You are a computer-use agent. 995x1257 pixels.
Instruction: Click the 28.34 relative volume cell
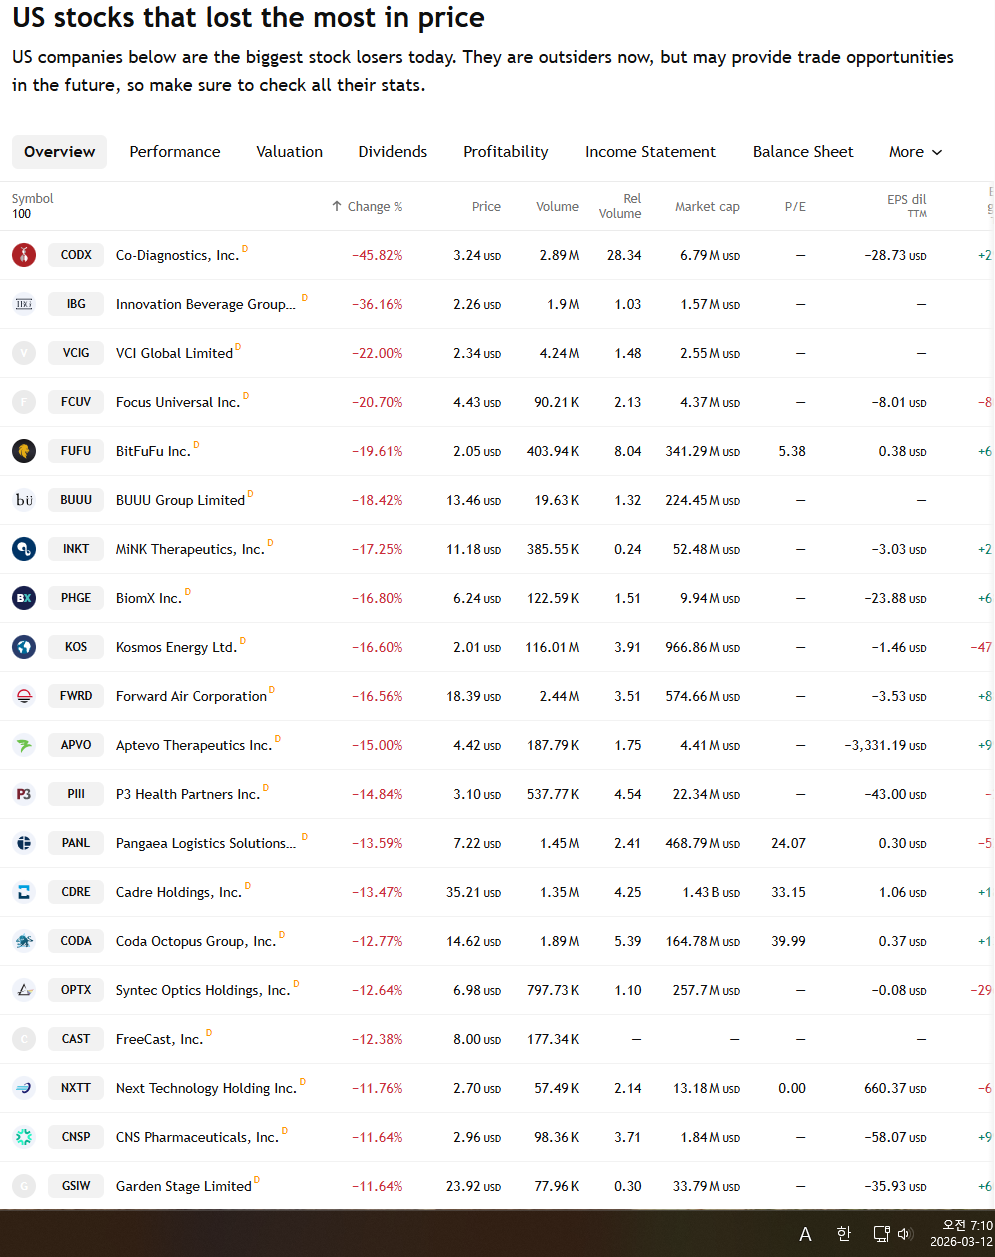(624, 255)
